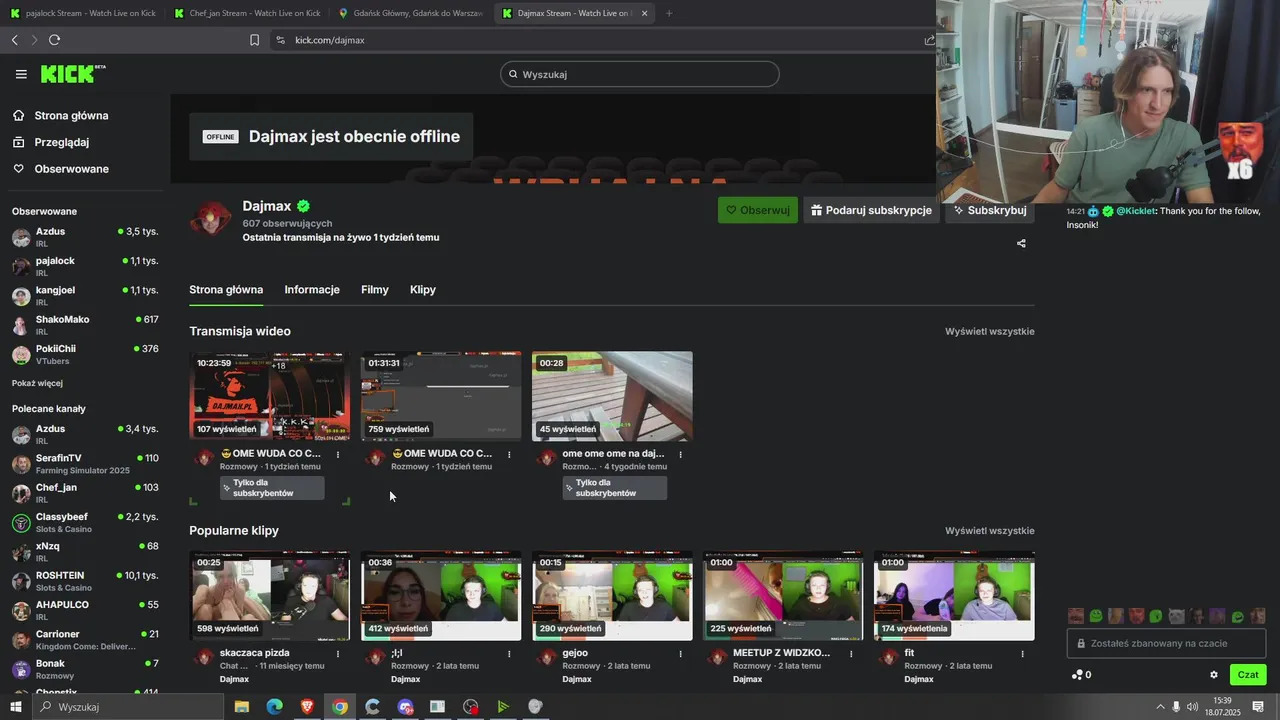This screenshot has width=1280, height=720.
Task: Open a new browser tab with plus
Action: pyautogui.click(x=669, y=13)
